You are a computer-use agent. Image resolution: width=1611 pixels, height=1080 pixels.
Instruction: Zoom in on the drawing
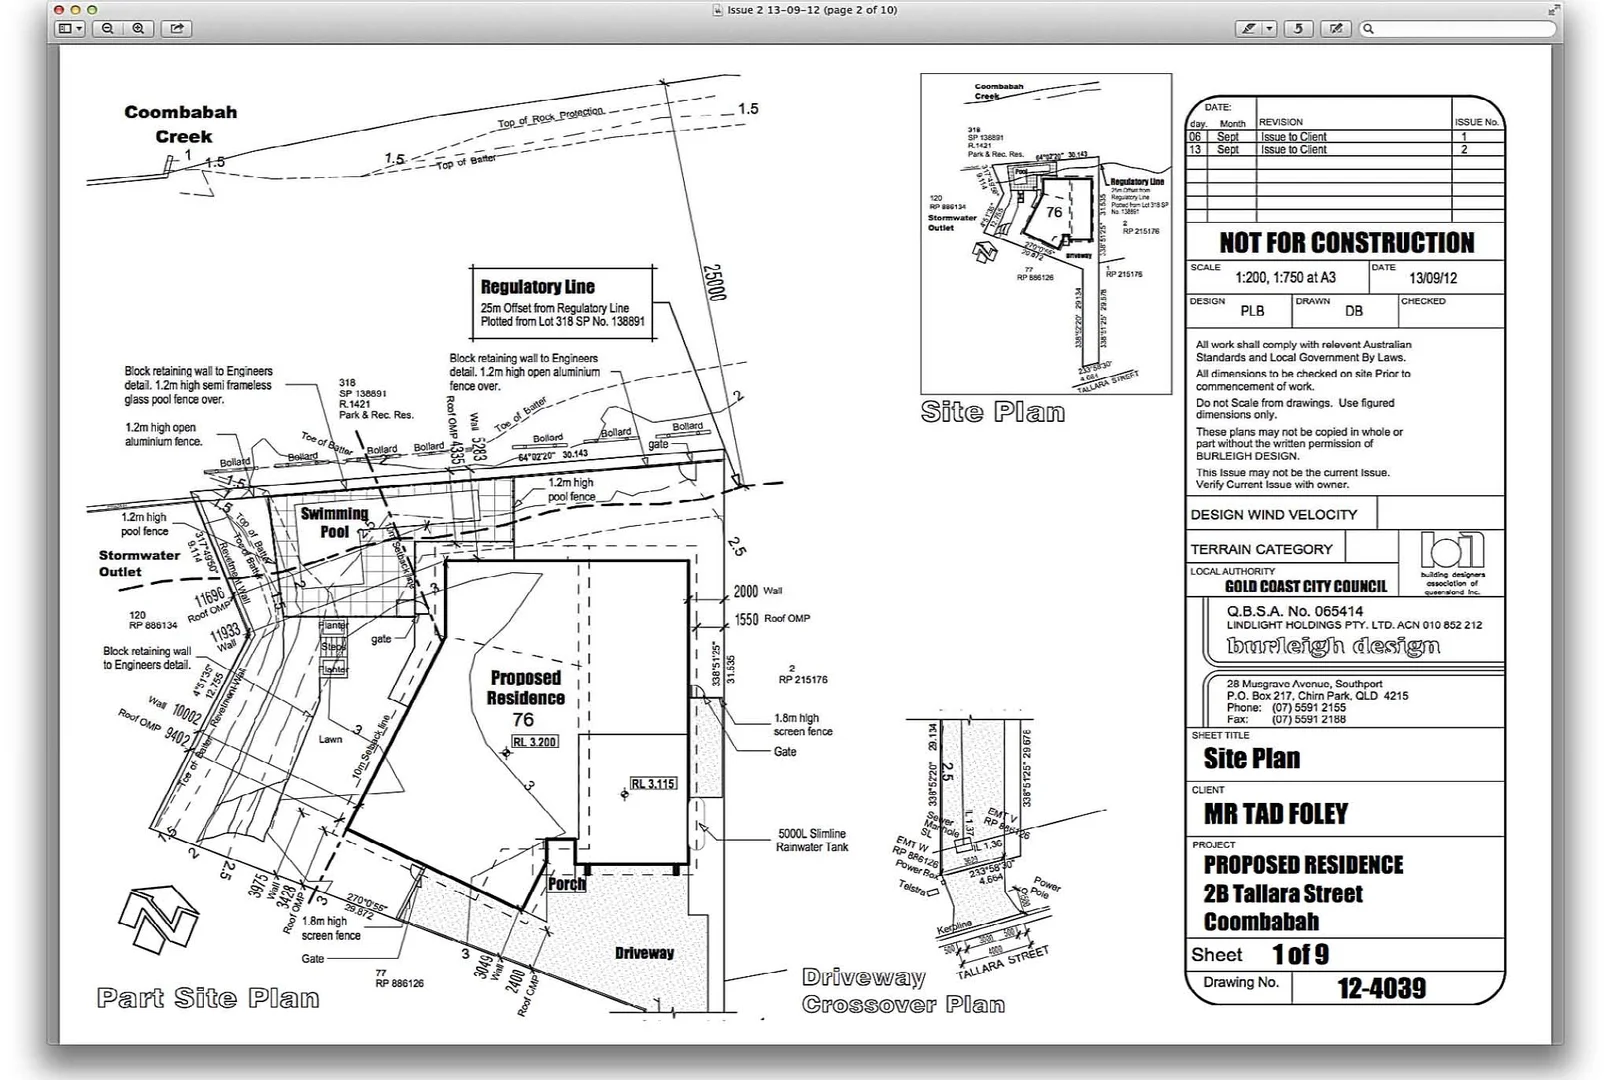[138, 29]
